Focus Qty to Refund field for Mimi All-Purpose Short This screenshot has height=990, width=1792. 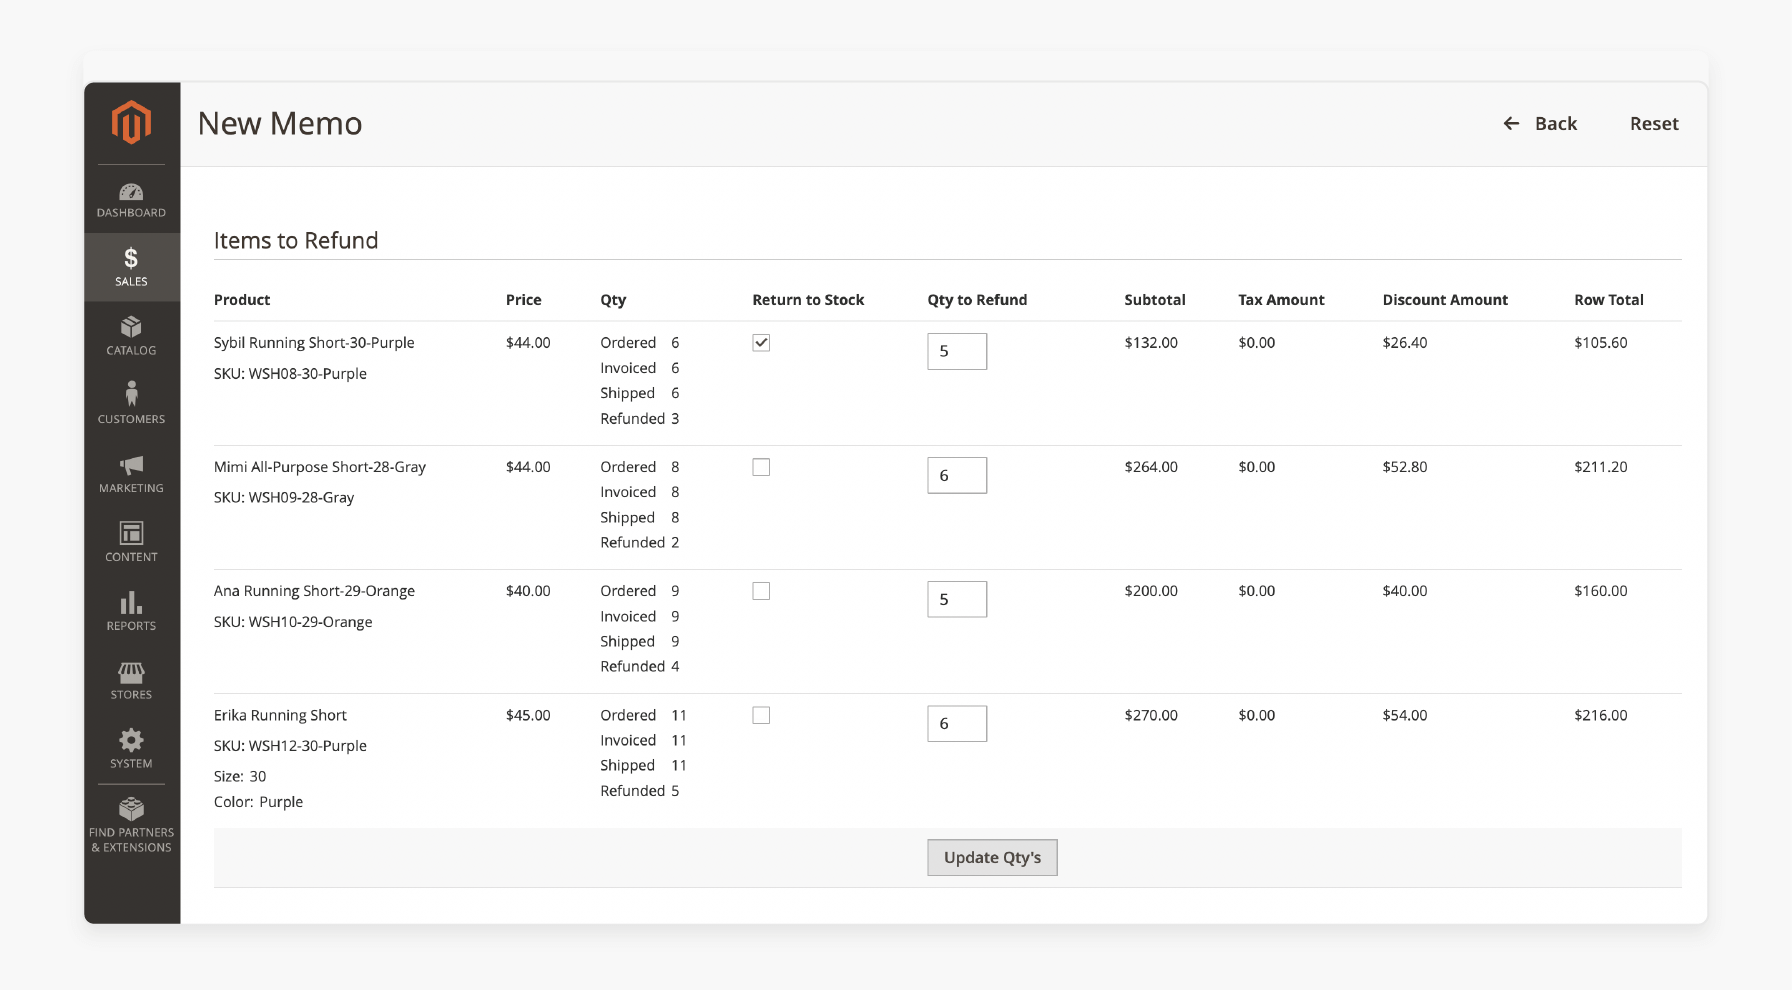click(x=957, y=475)
